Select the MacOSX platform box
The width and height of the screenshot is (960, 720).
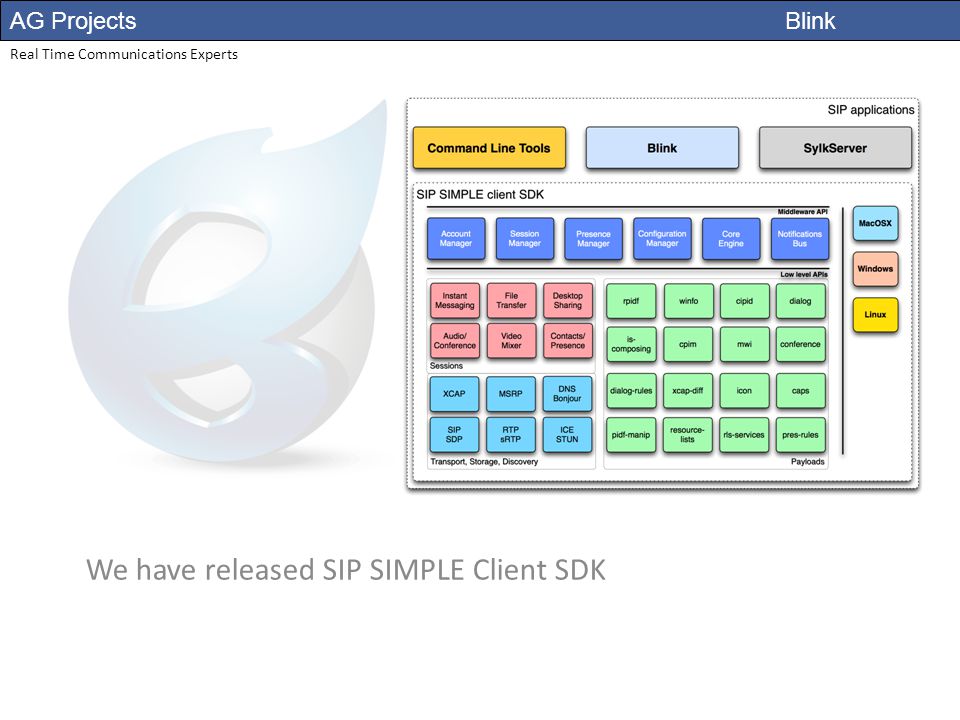click(875, 223)
